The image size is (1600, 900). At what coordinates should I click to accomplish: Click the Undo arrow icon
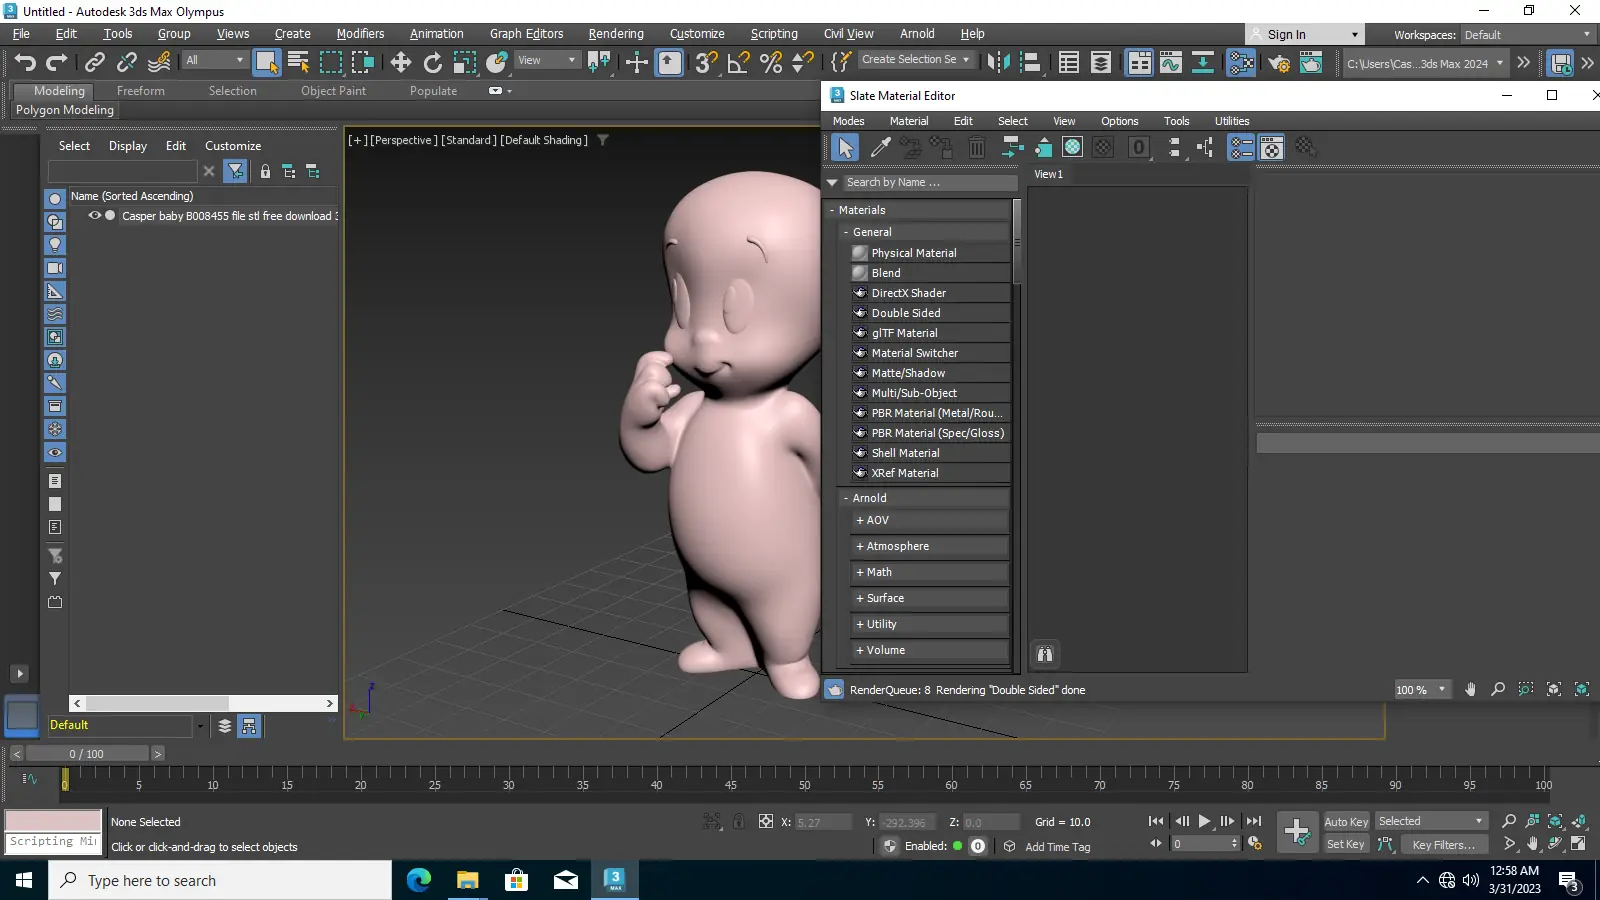(25, 63)
